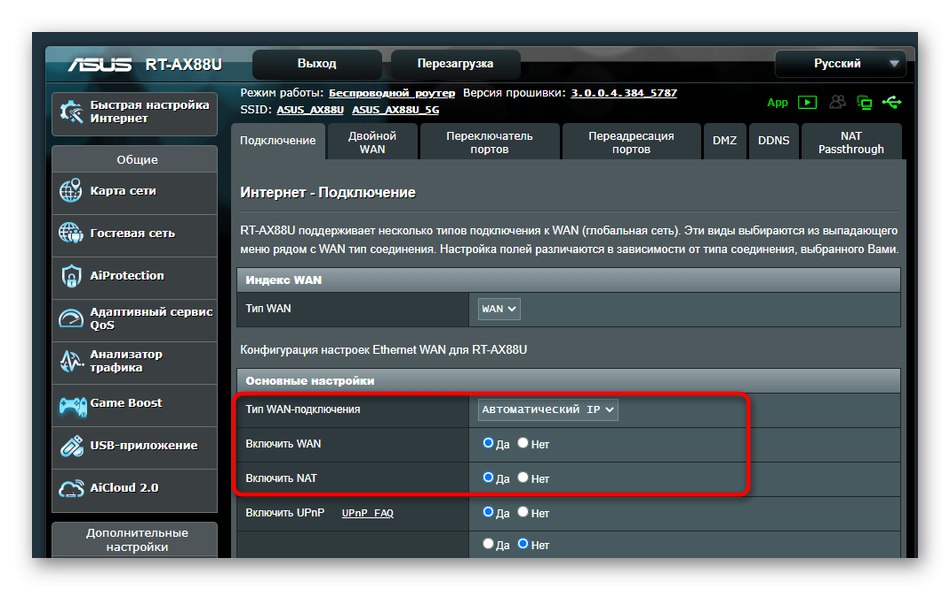
Task: Click the AiProtection shield icon
Action: tap(71, 276)
